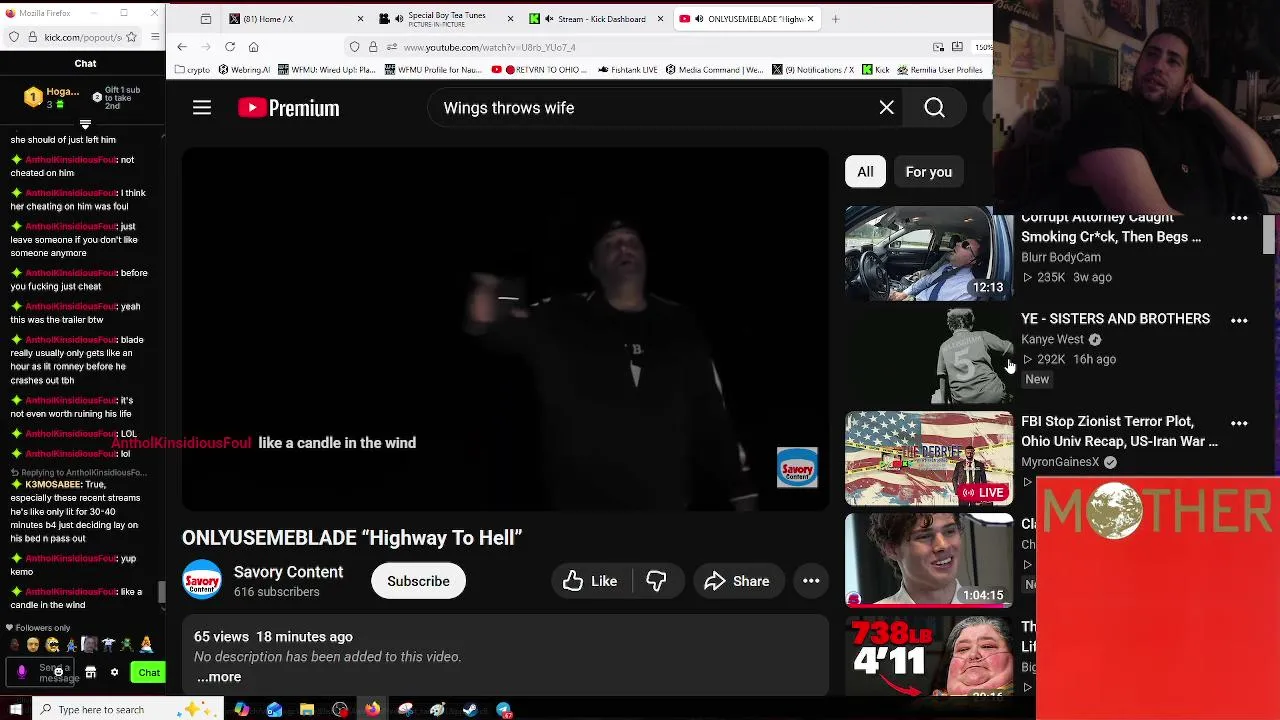Open options for Corrupt Attorney video

(x=1239, y=218)
